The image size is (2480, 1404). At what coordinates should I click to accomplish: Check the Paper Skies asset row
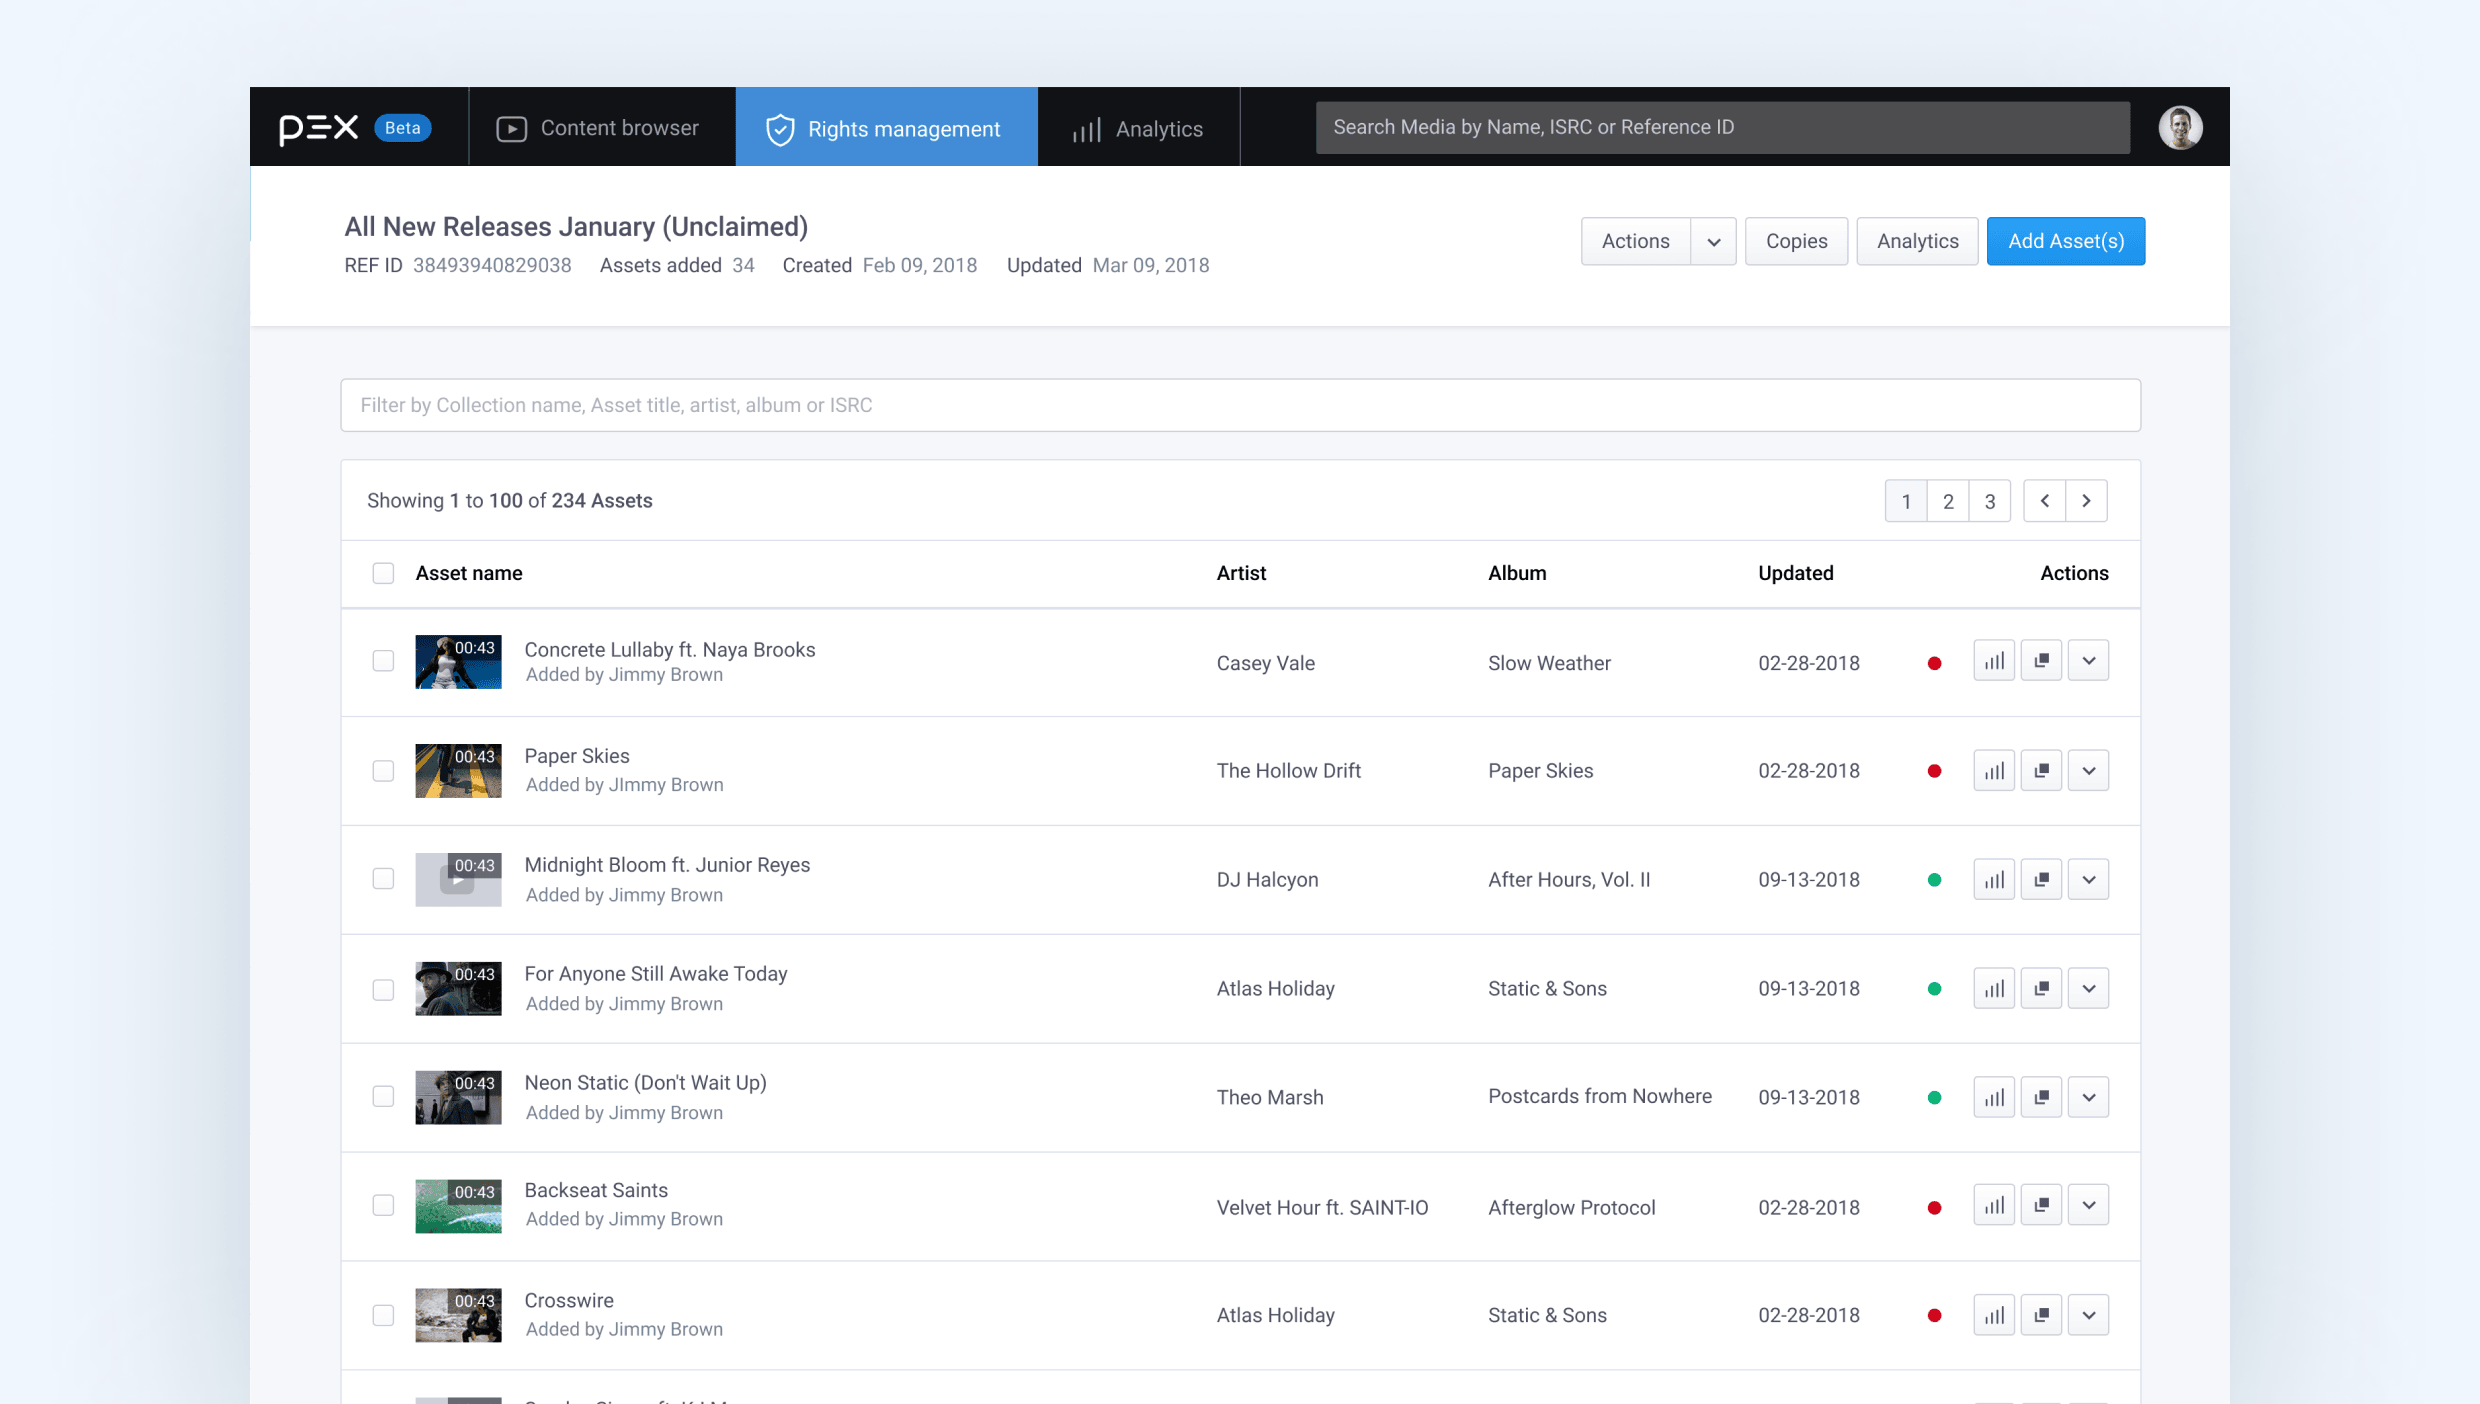click(383, 771)
